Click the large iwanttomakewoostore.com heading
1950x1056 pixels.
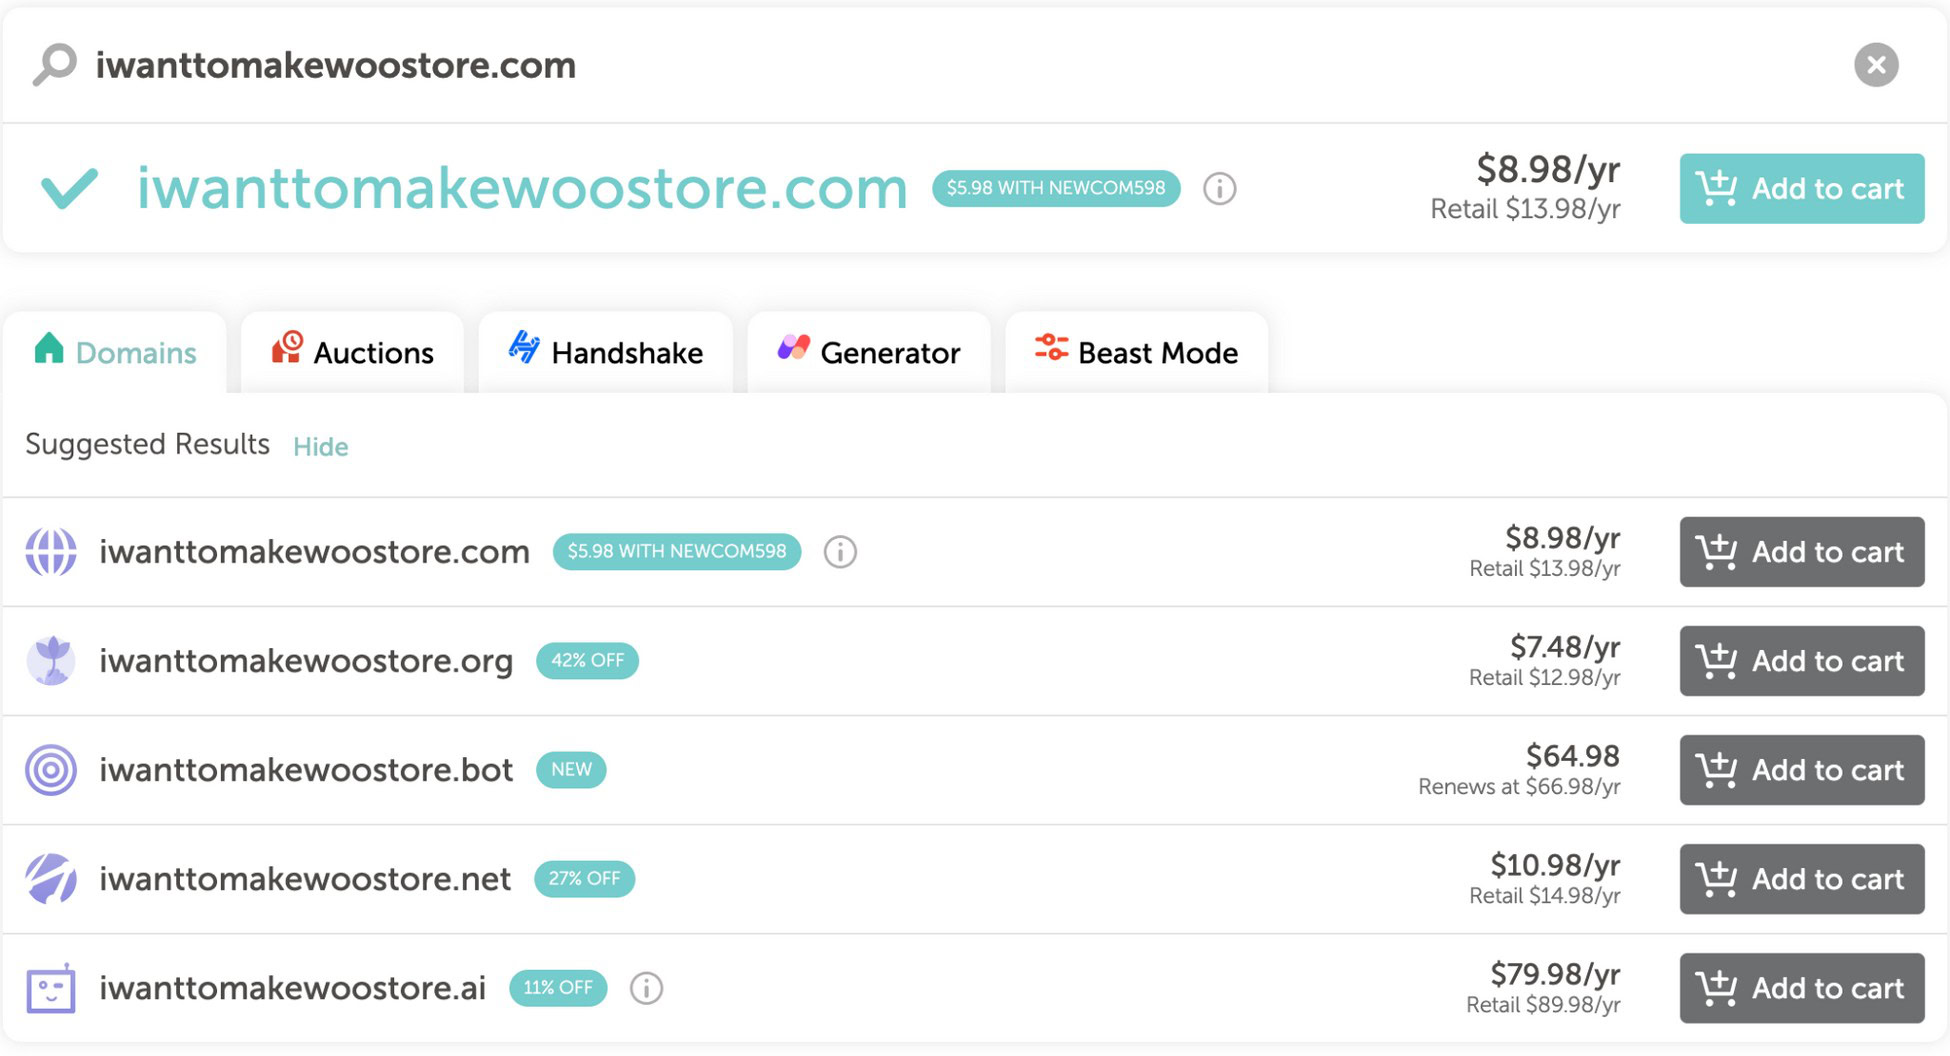point(522,188)
